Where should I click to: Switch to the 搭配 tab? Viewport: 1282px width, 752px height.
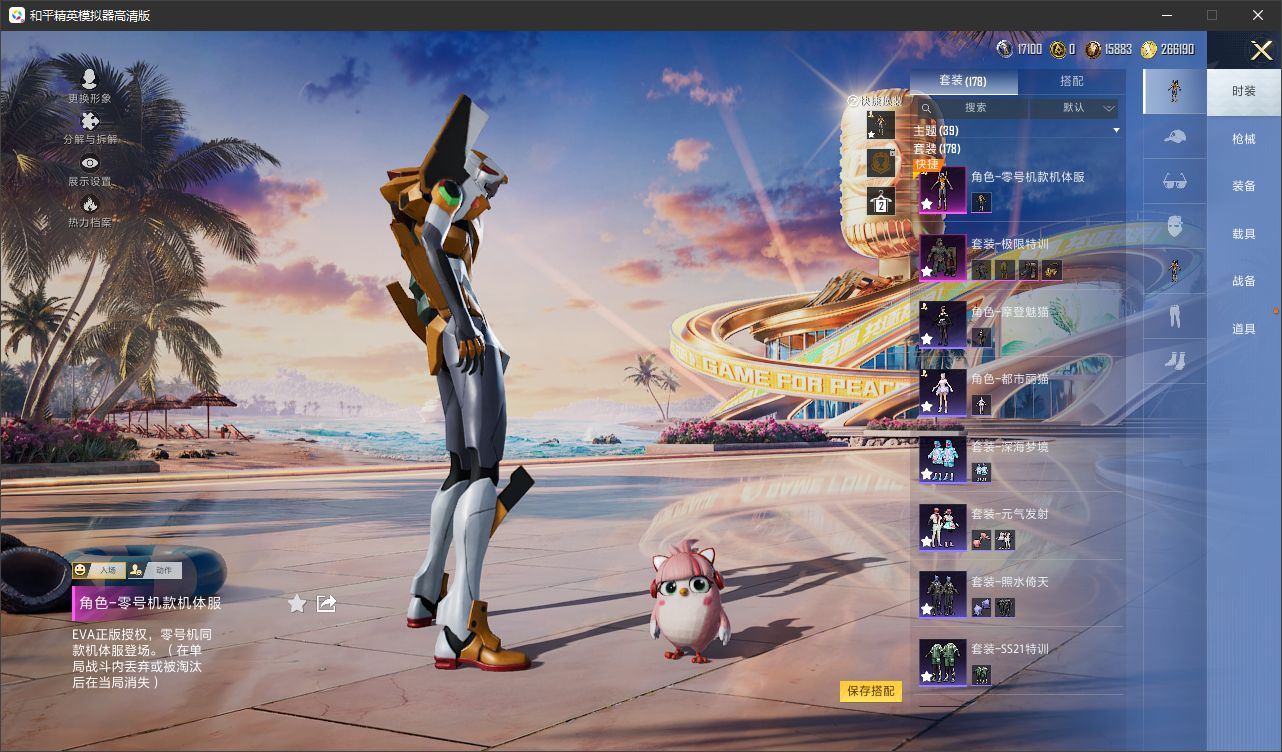(1071, 81)
